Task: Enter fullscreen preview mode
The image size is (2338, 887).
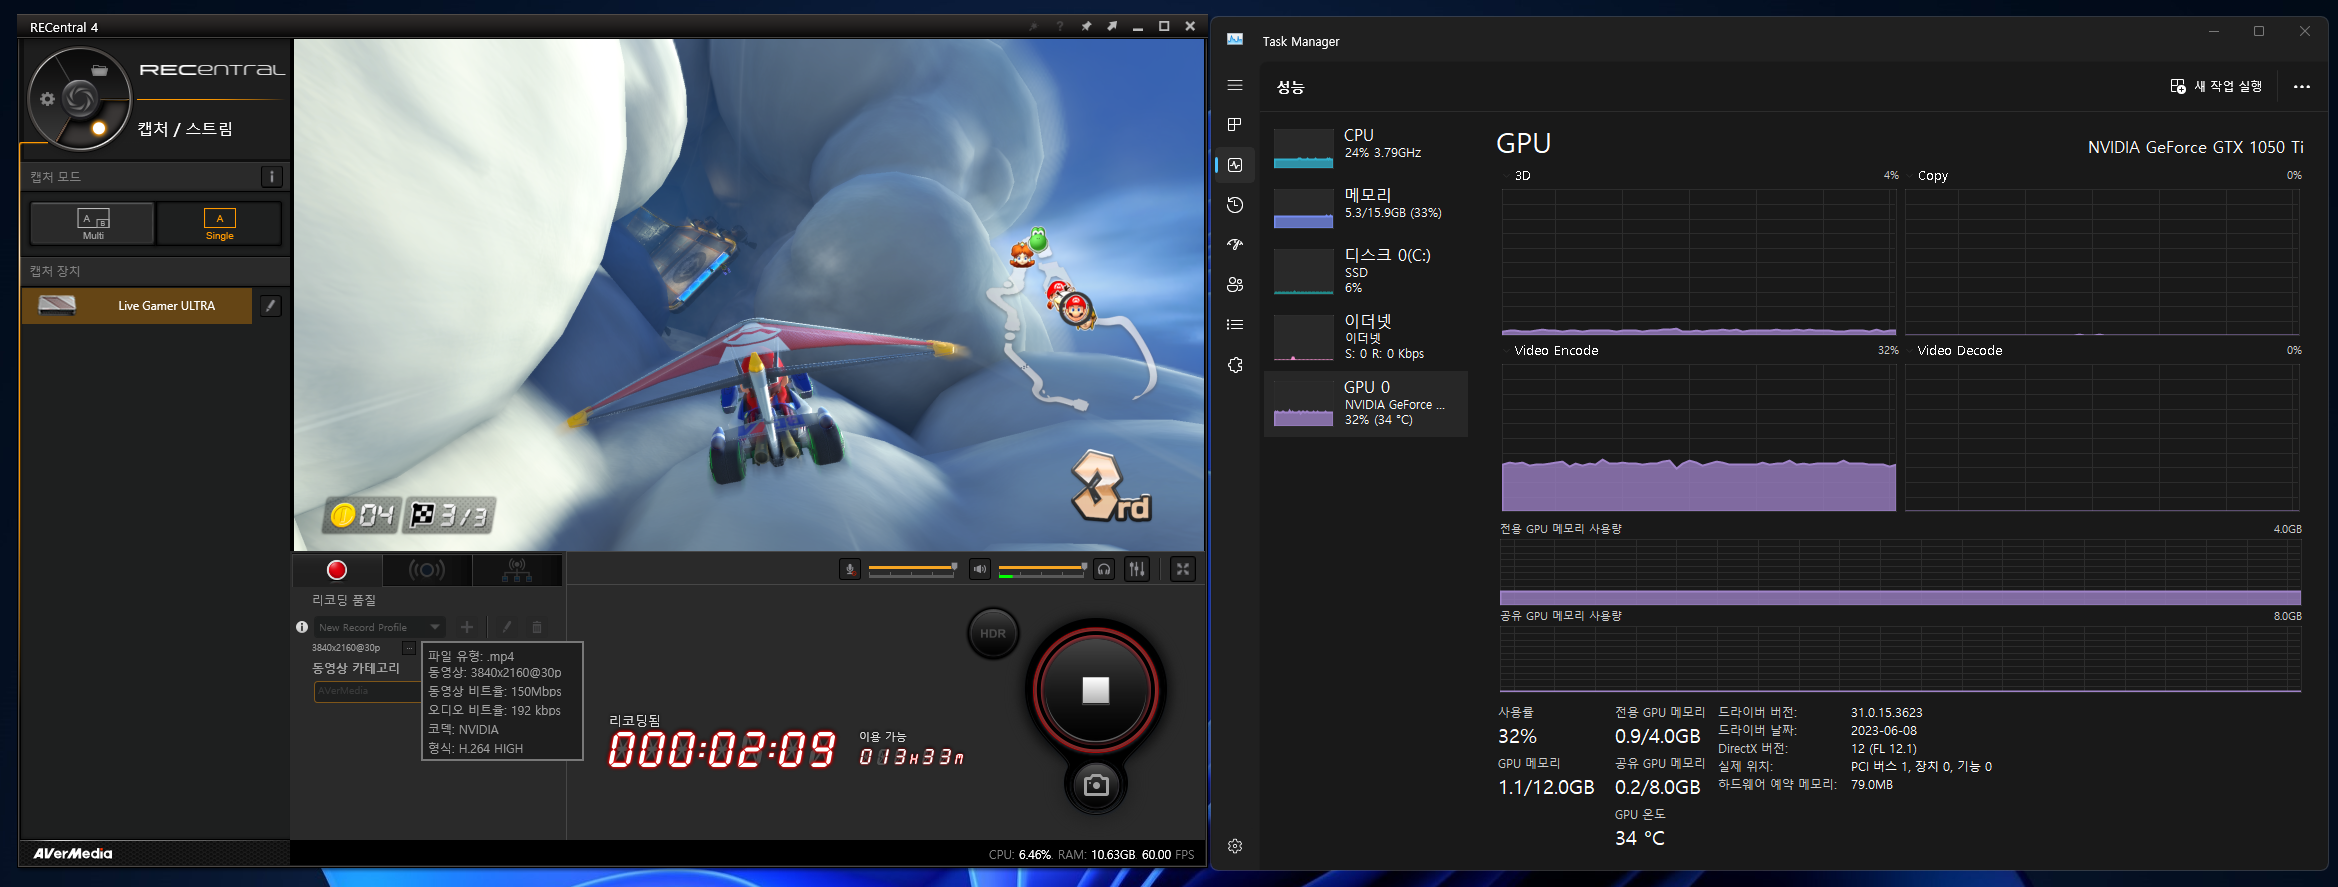Action: [x=1183, y=570]
